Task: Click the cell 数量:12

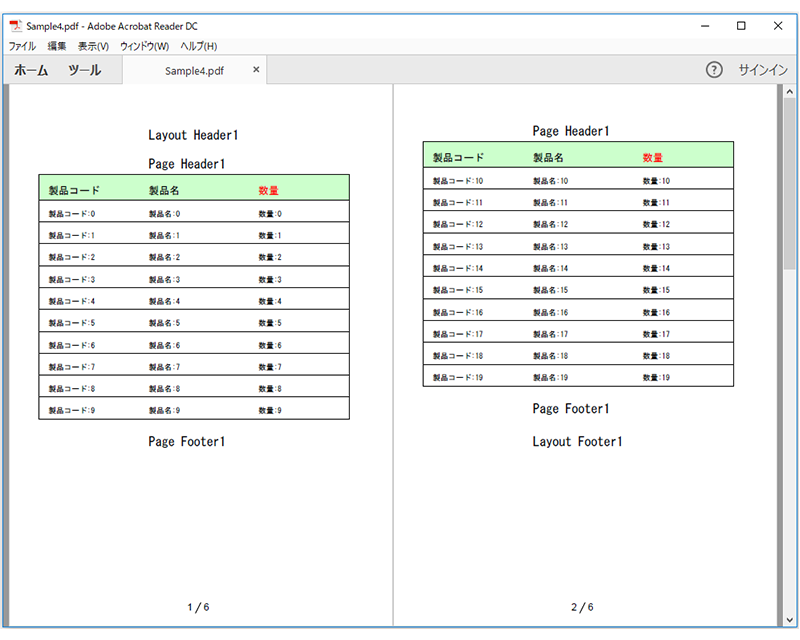Action: click(x=656, y=225)
